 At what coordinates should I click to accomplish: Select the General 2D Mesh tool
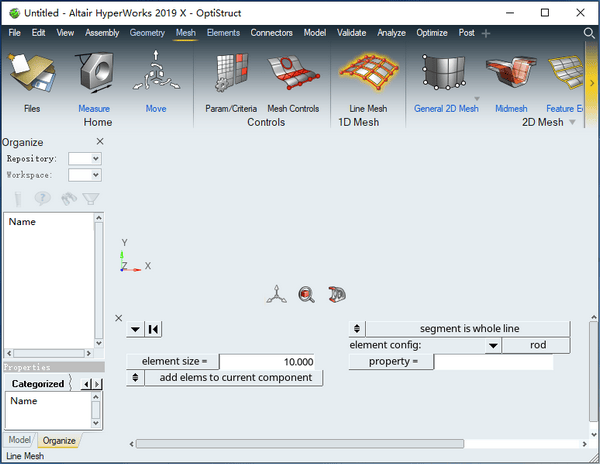pos(446,75)
